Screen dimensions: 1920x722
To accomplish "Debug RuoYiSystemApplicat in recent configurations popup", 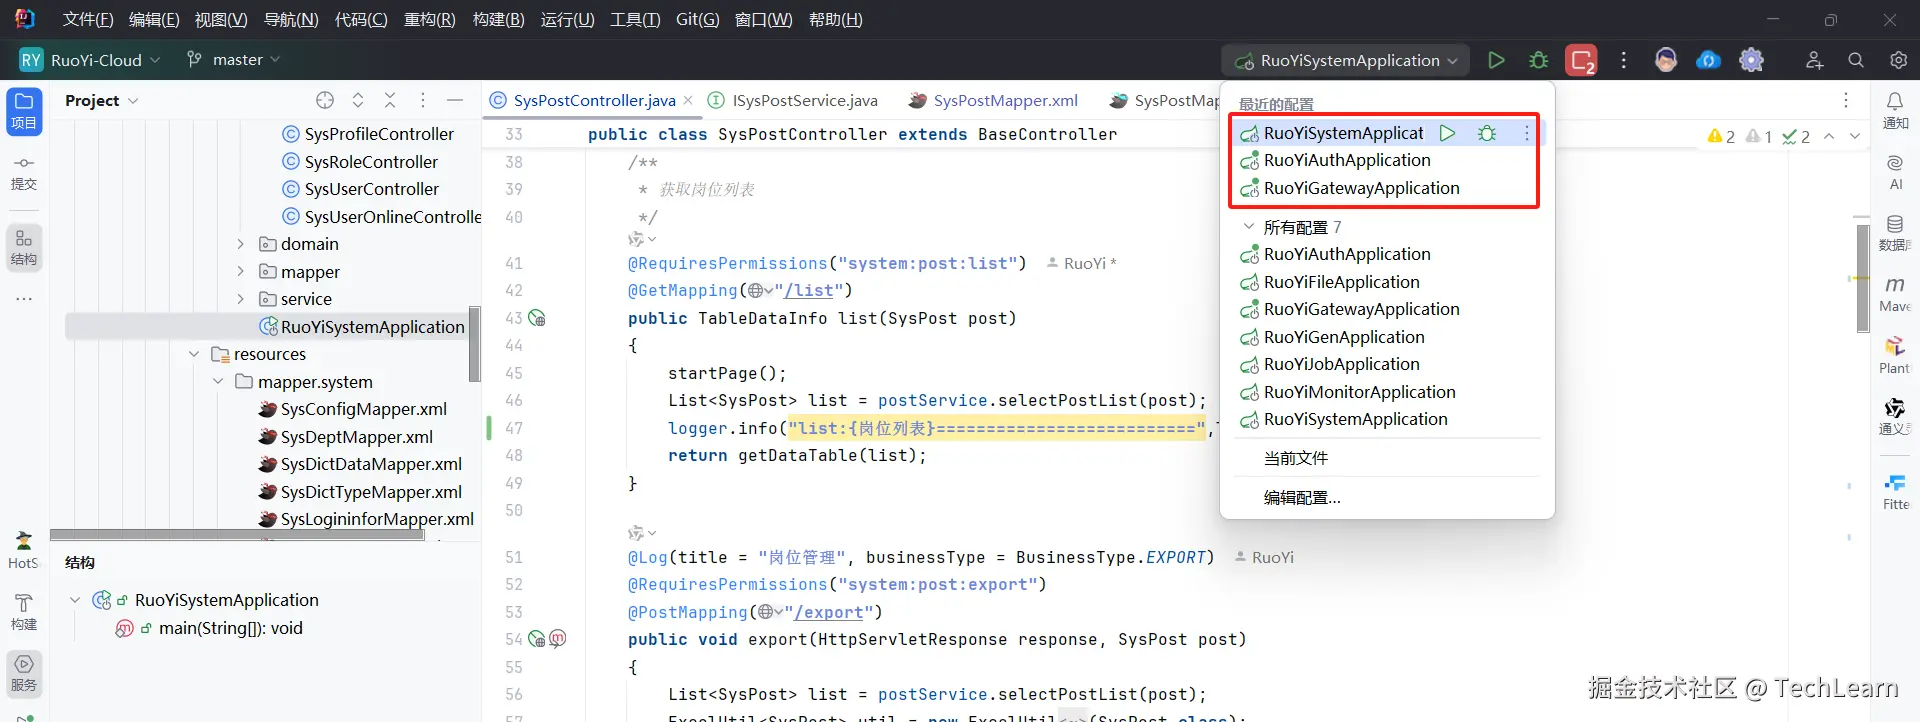I will 1487,133.
